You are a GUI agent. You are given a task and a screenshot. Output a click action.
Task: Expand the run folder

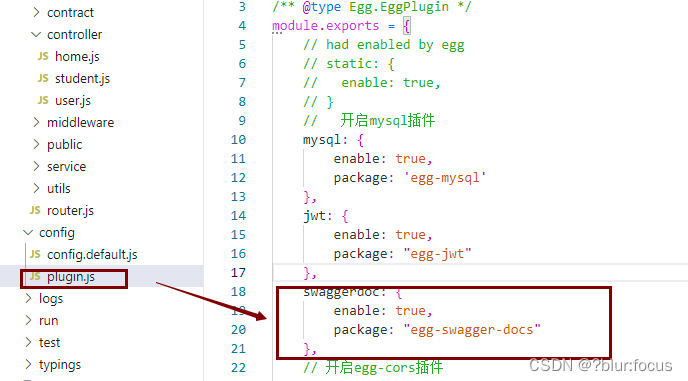tap(29, 320)
